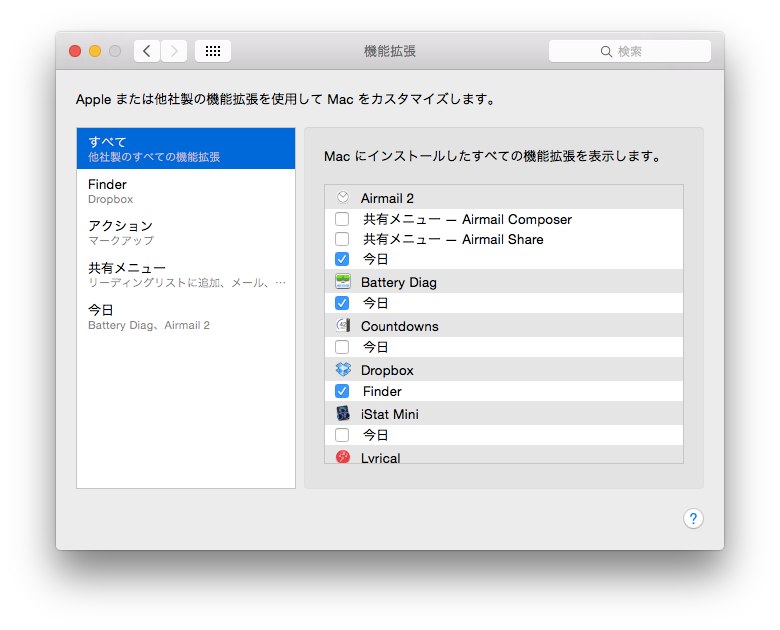Click Finder label under Dropbox
This screenshot has height=630, width=780.
(382, 391)
